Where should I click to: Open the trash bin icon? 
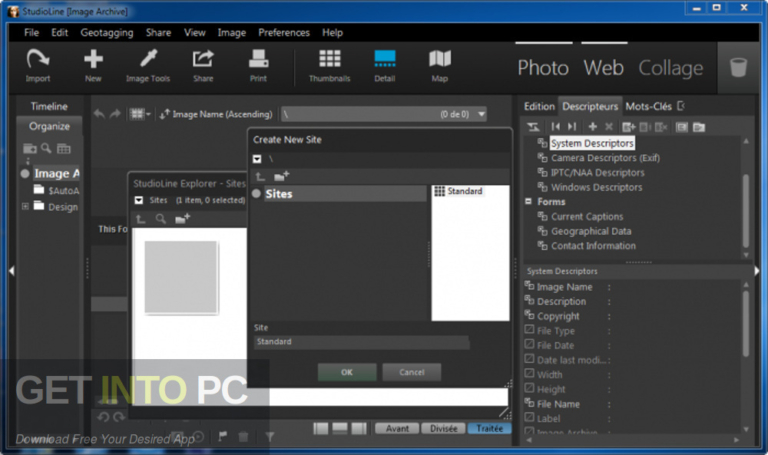739,67
